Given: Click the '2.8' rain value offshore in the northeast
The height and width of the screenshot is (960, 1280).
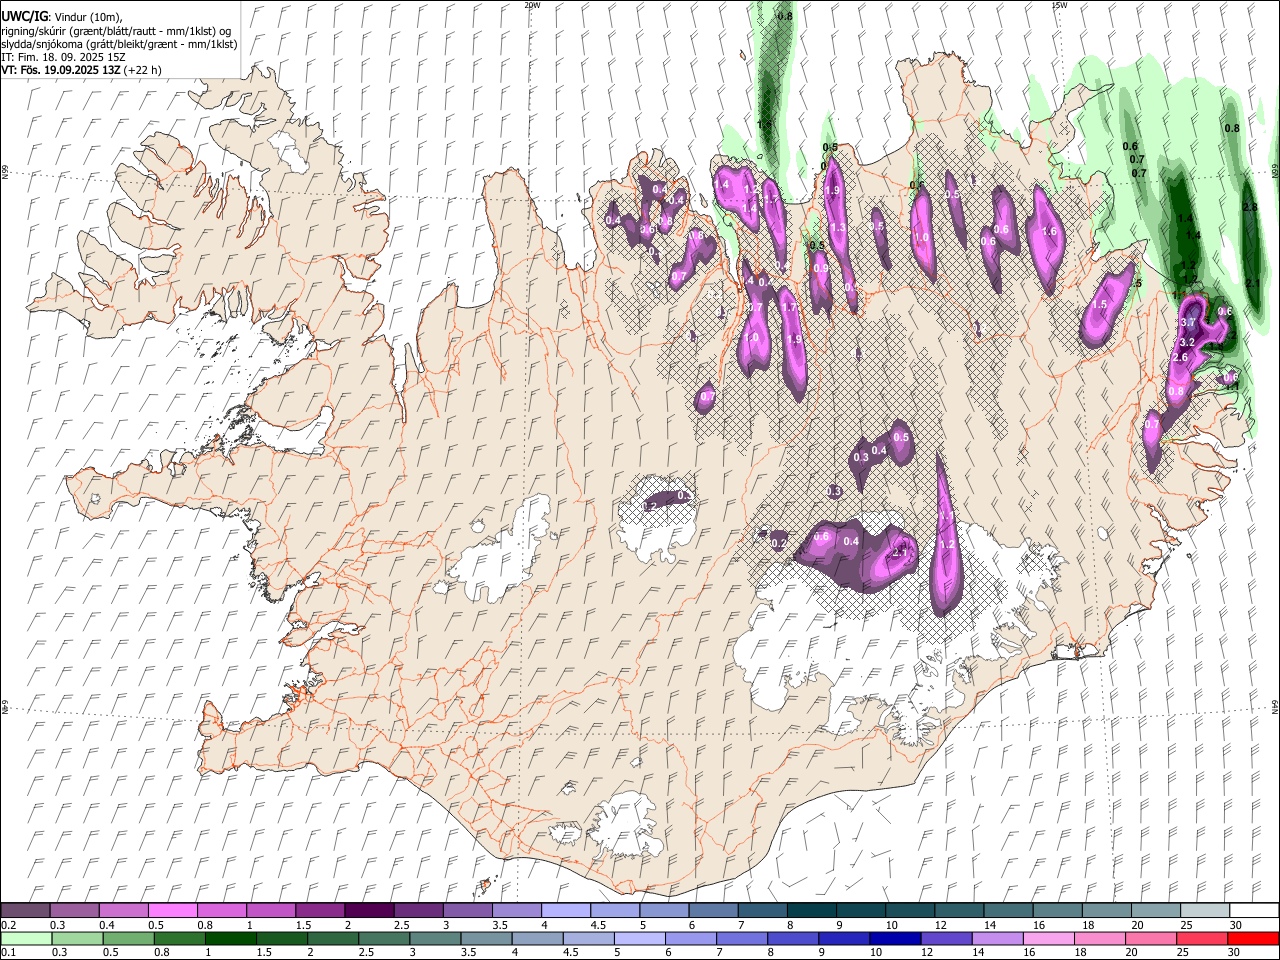Looking at the screenshot, I should click(1249, 207).
